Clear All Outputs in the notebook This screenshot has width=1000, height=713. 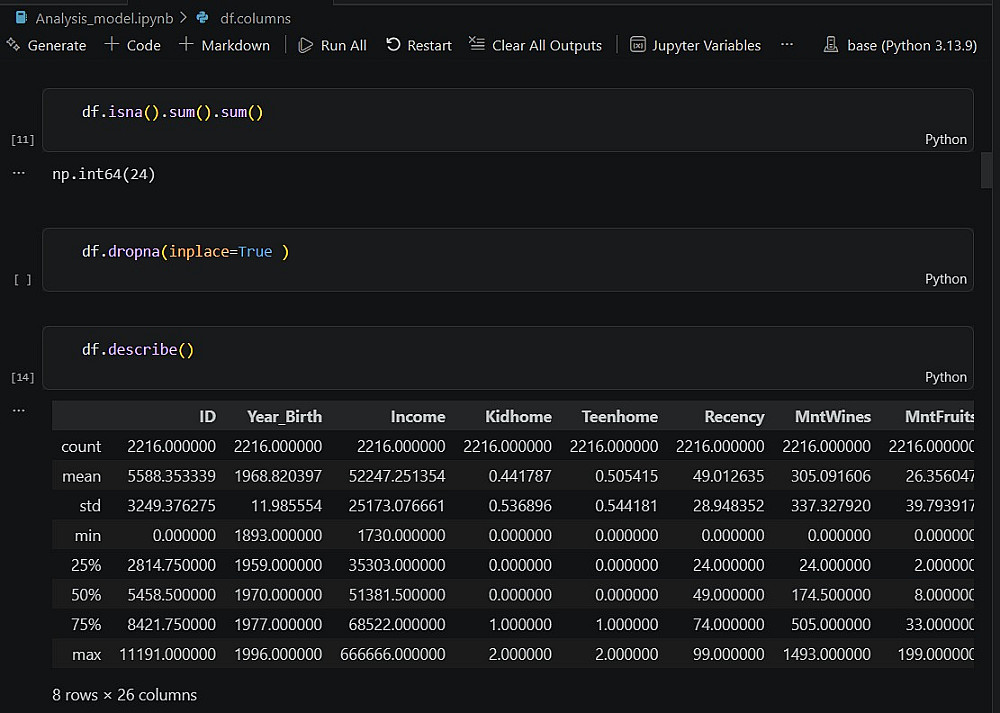(x=535, y=45)
